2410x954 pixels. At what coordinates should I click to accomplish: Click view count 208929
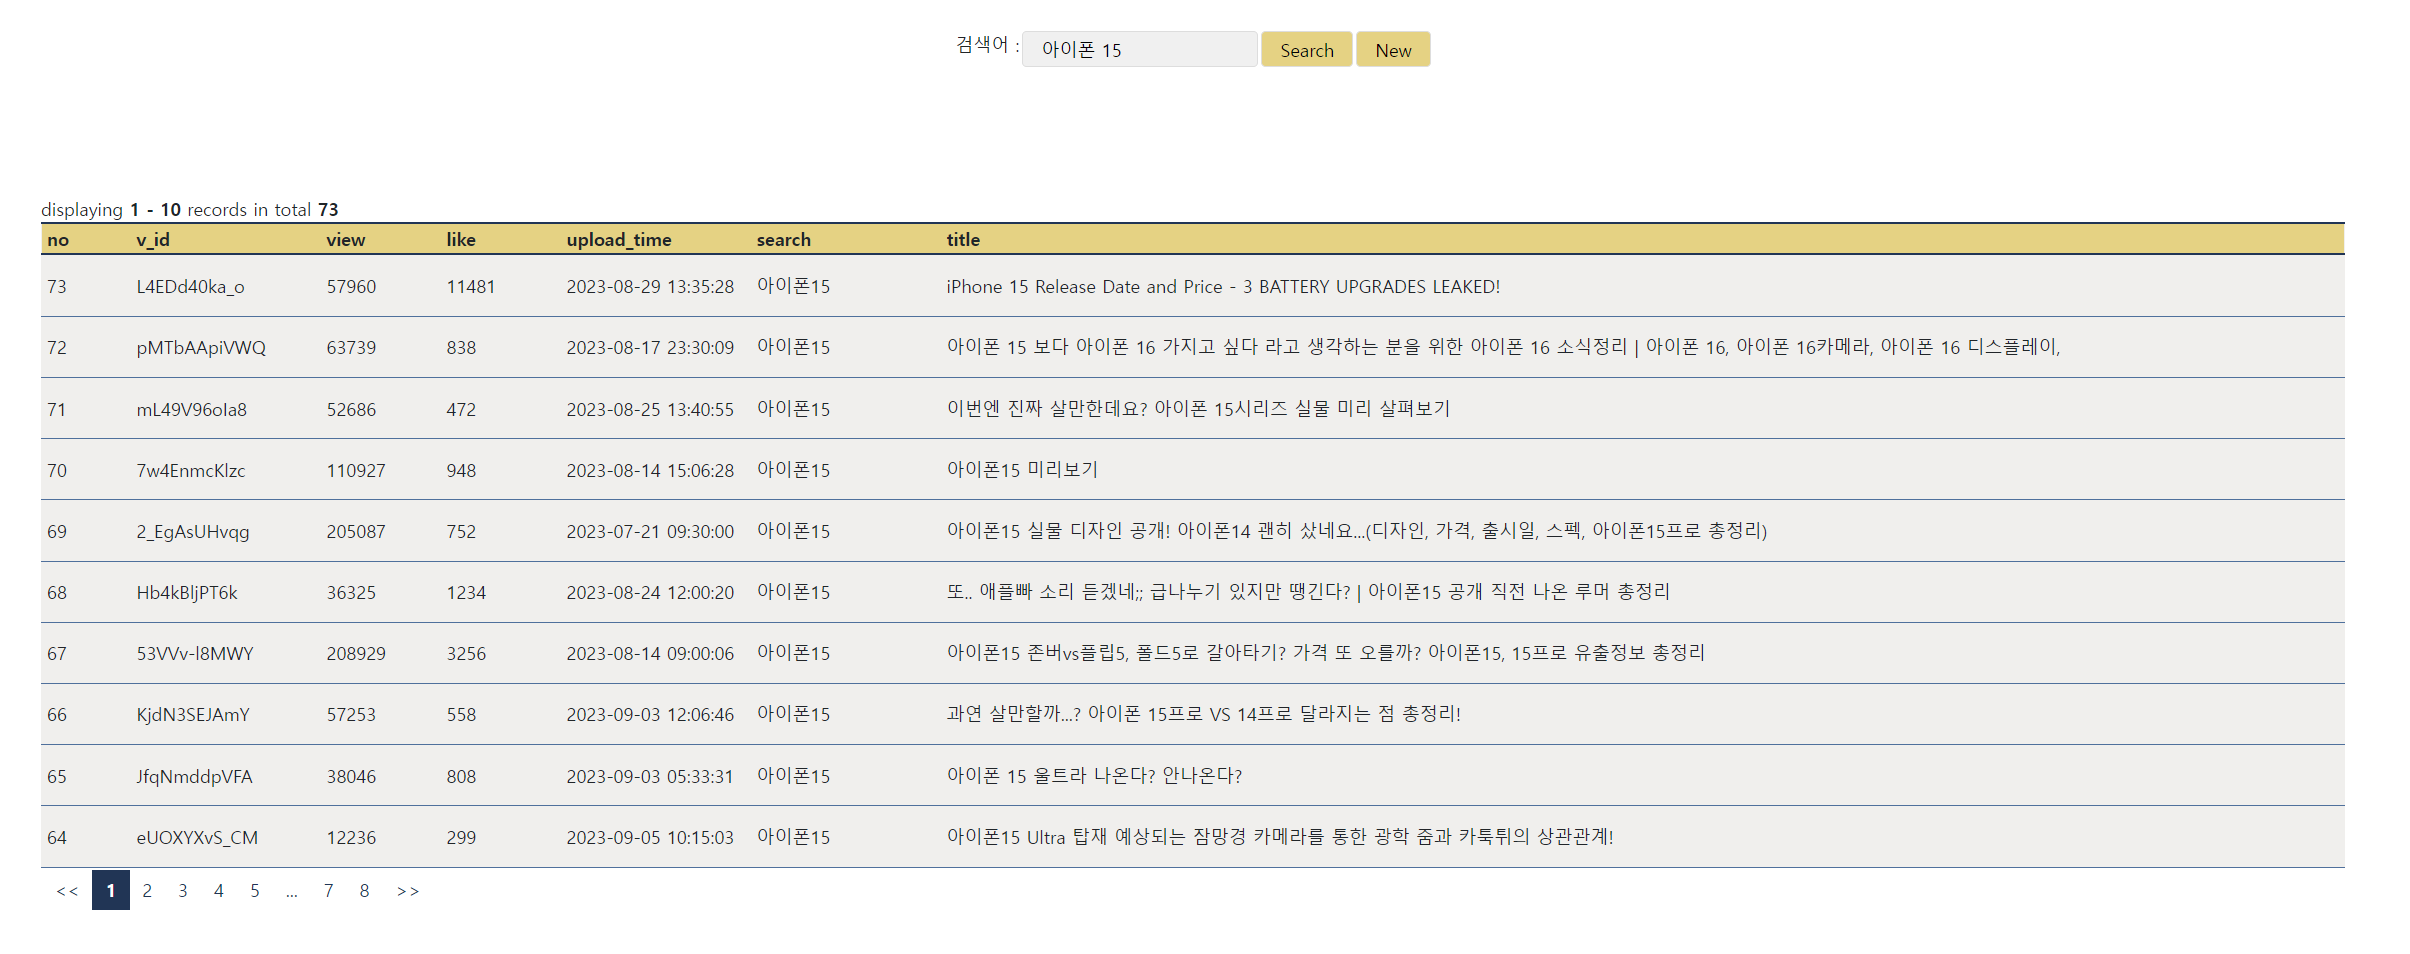356,654
